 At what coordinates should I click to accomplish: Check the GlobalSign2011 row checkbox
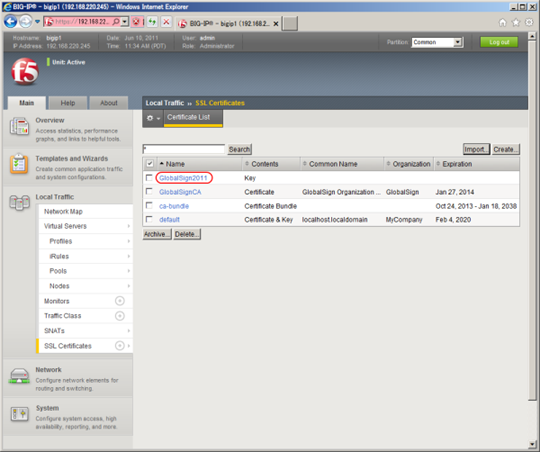coord(149,177)
